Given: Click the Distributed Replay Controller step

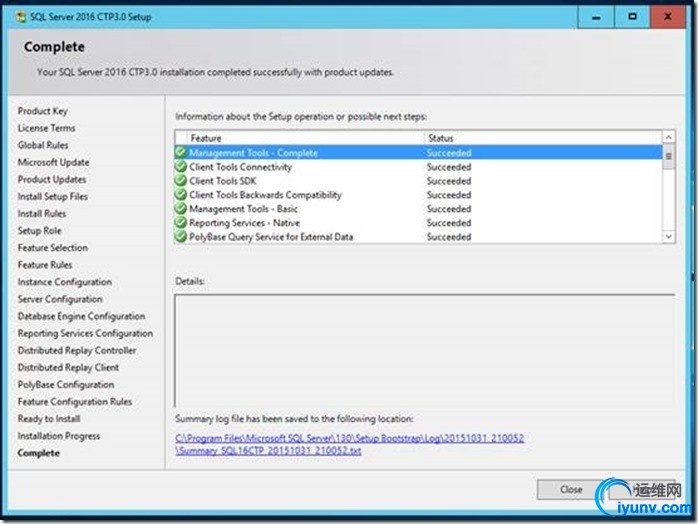Looking at the screenshot, I should (x=77, y=350).
